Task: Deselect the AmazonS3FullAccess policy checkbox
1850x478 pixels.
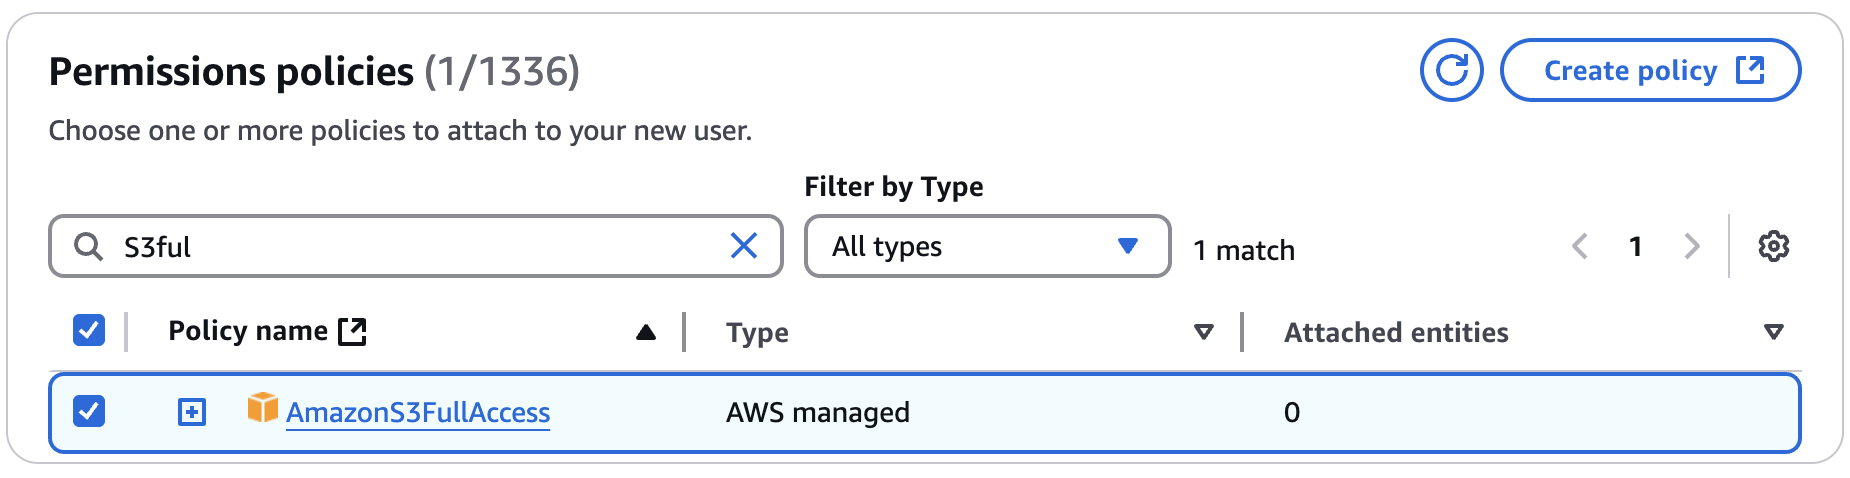Action: [89, 411]
